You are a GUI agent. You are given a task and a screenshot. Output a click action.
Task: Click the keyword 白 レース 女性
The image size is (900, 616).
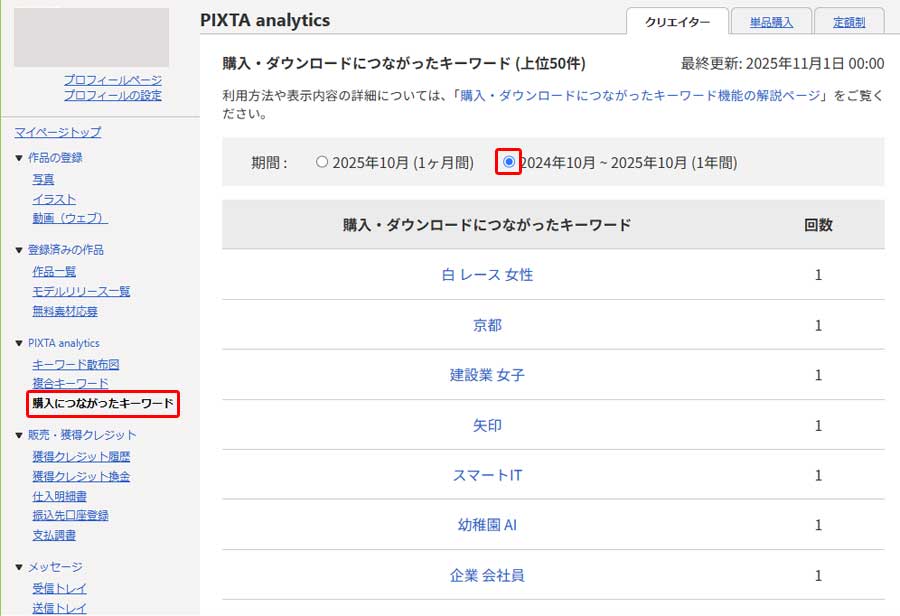(487, 275)
